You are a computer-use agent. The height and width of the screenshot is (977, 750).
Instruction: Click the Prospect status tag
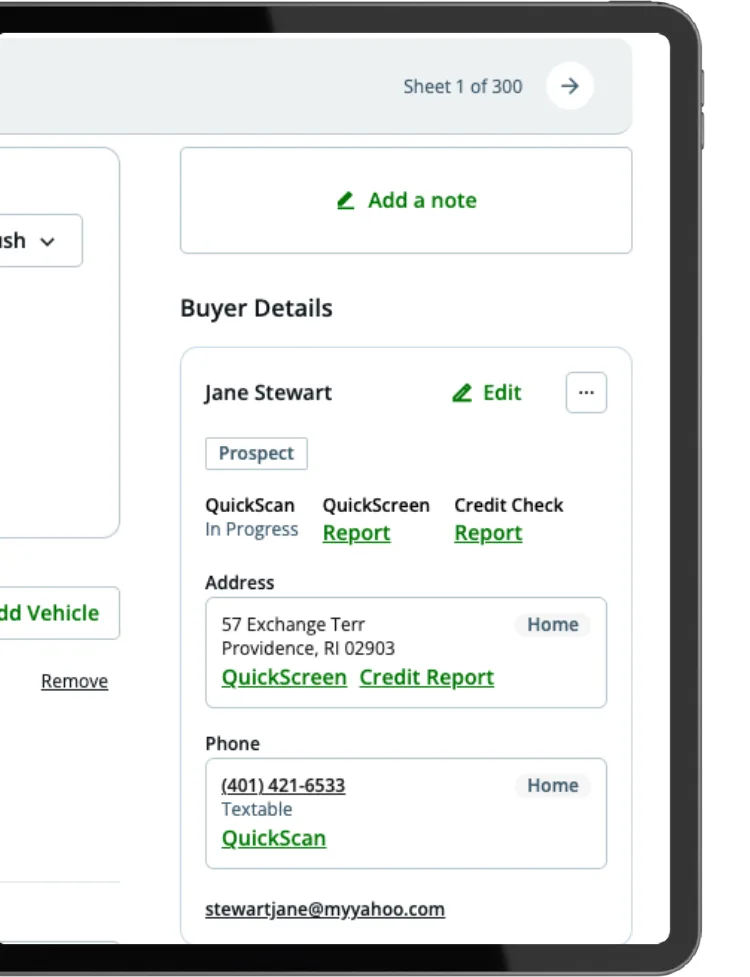point(257,454)
